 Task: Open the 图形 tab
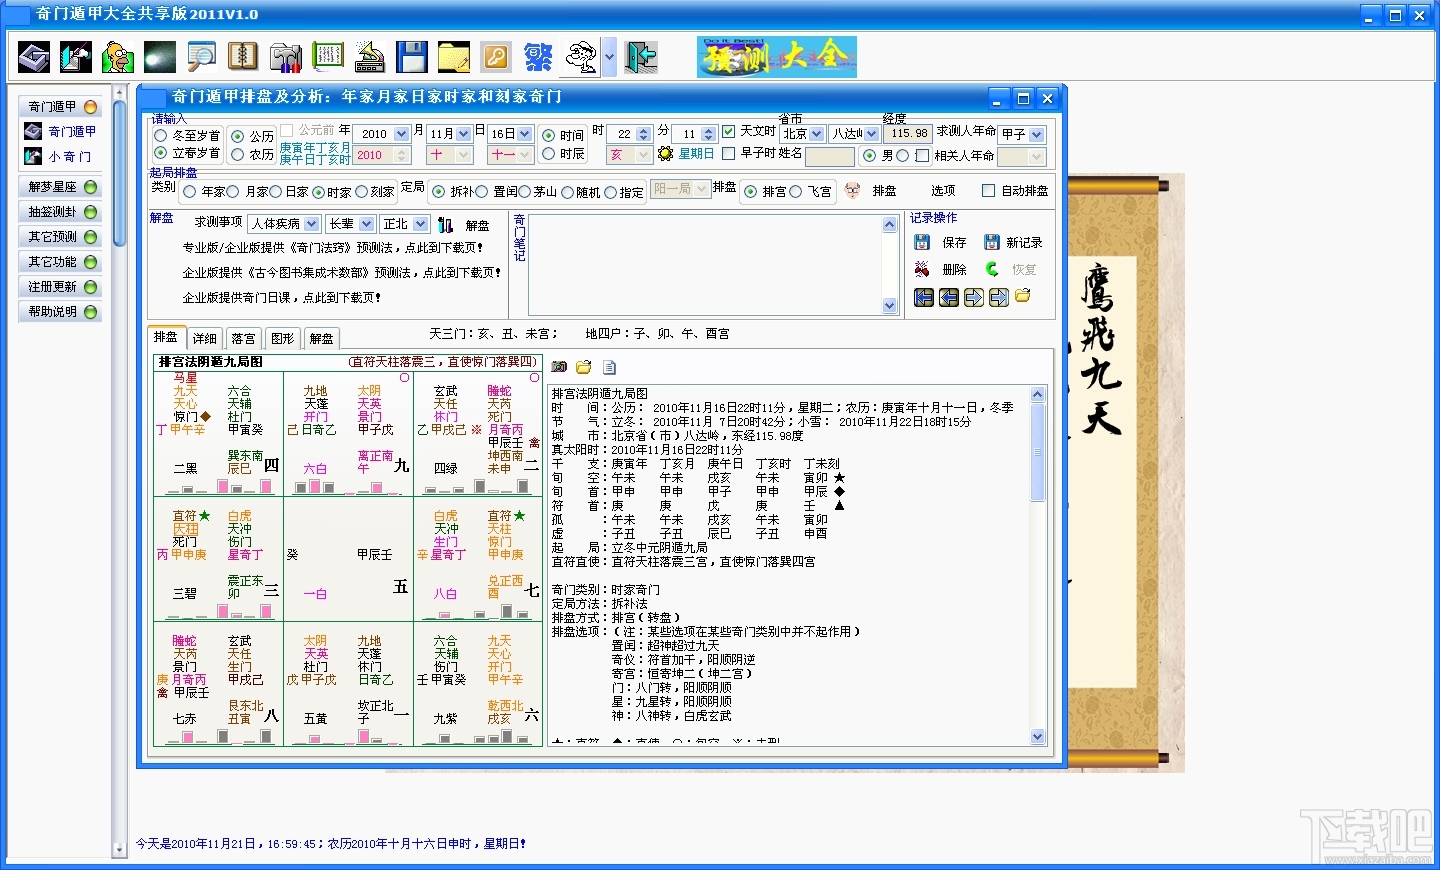click(283, 338)
